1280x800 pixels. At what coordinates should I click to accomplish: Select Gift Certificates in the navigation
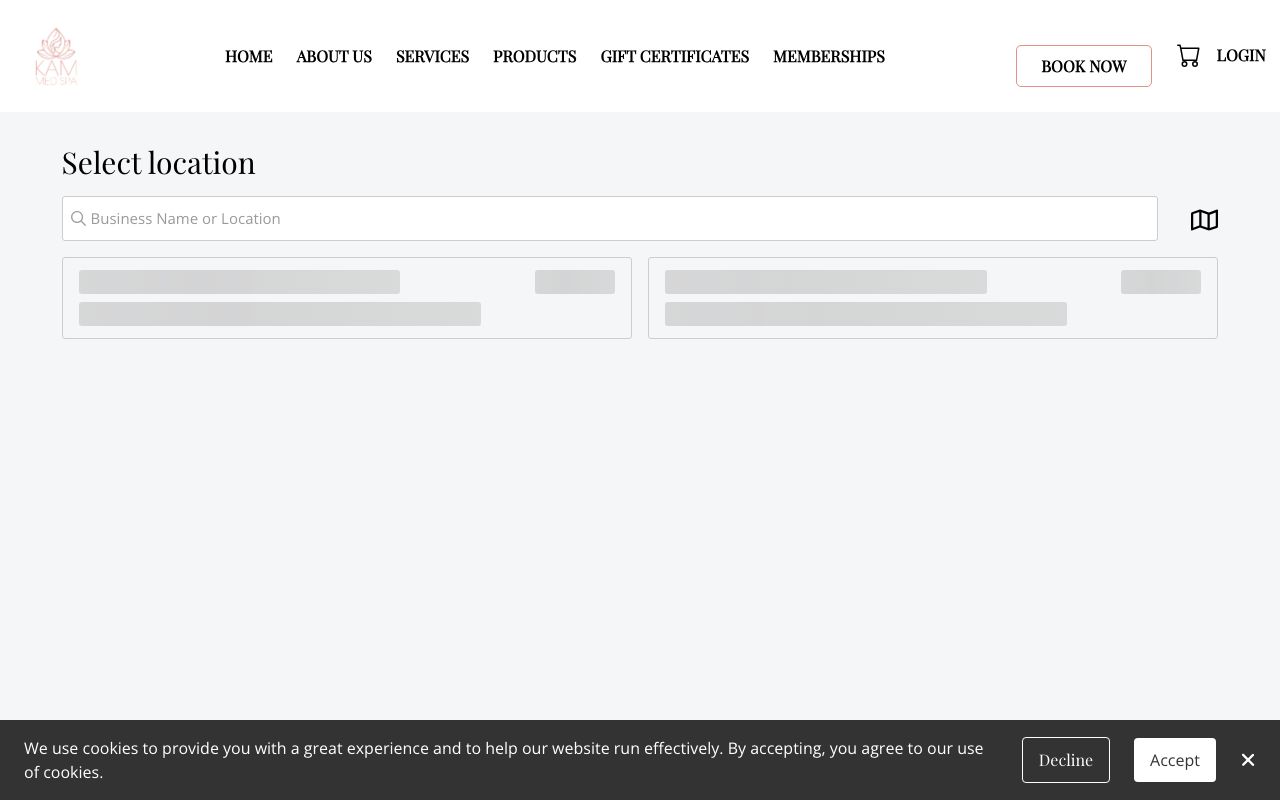[674, 57]
